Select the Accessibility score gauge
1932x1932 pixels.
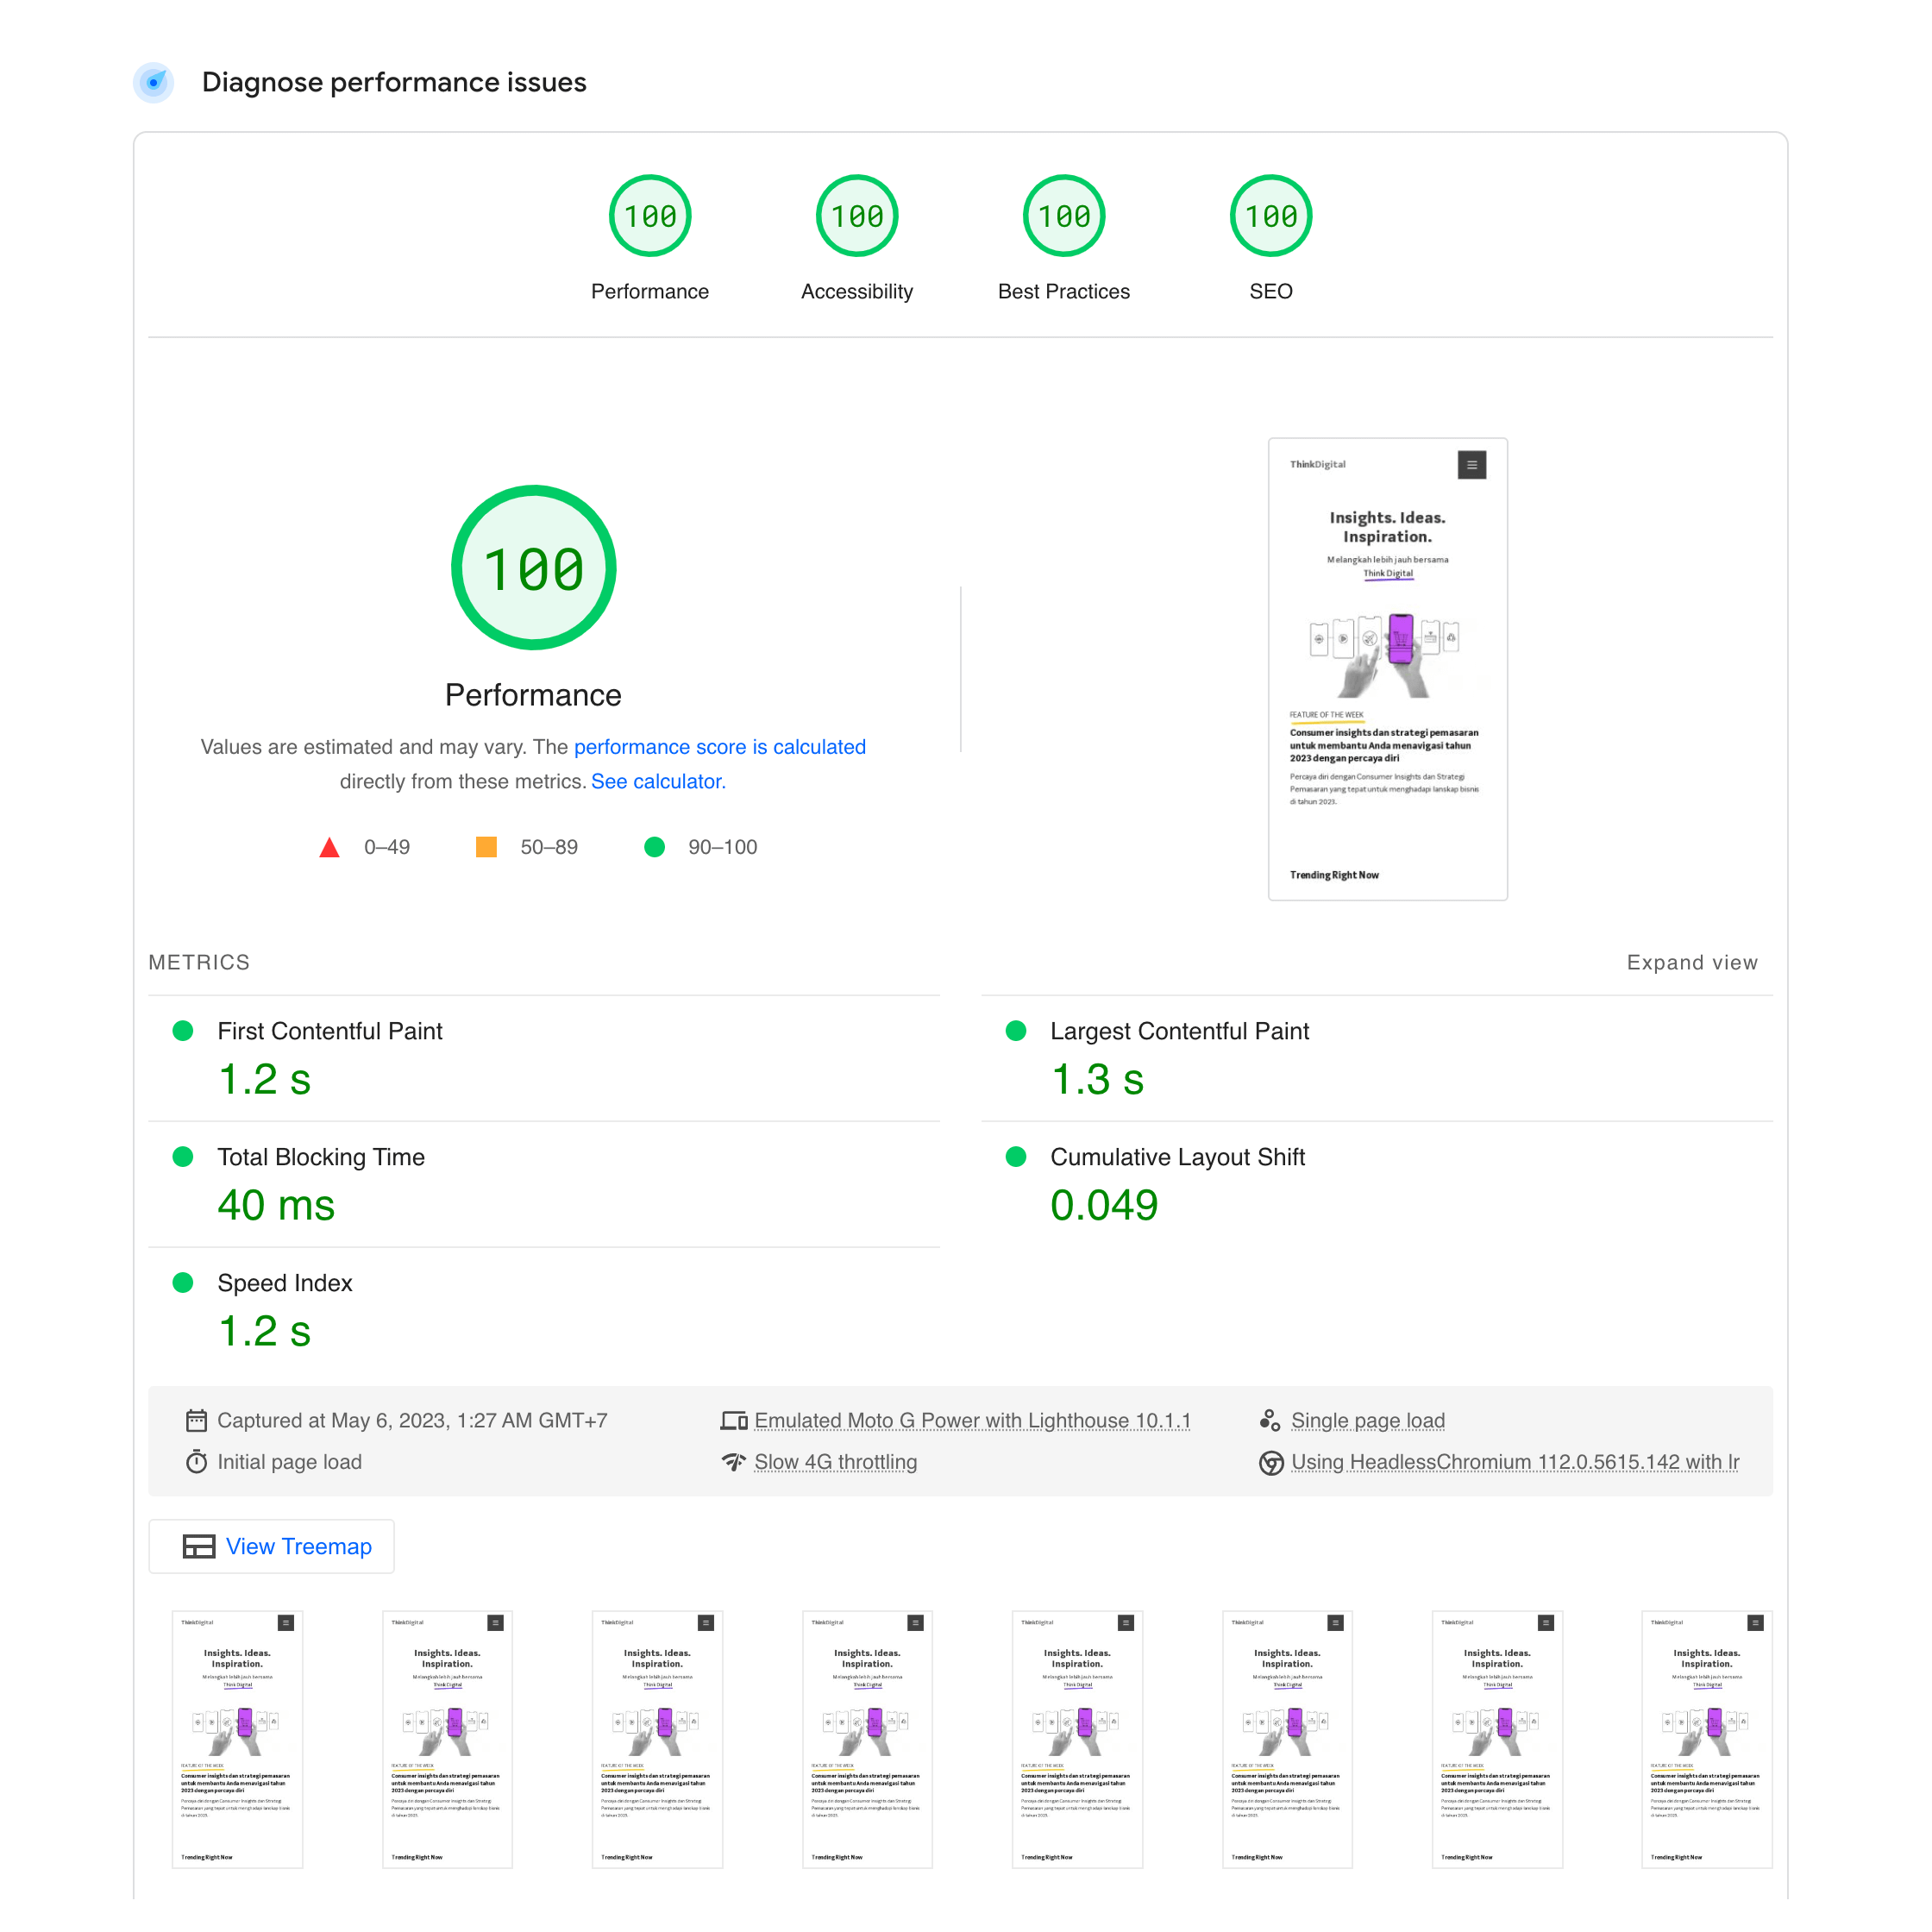click(857, 216)
